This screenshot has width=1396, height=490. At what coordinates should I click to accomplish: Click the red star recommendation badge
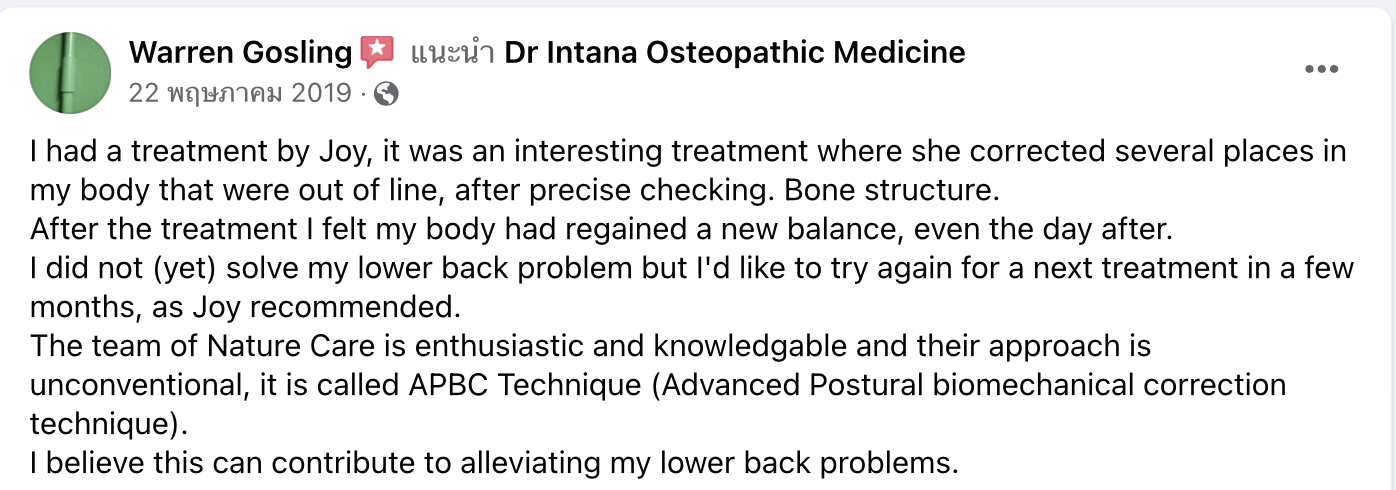pos(378,52)
